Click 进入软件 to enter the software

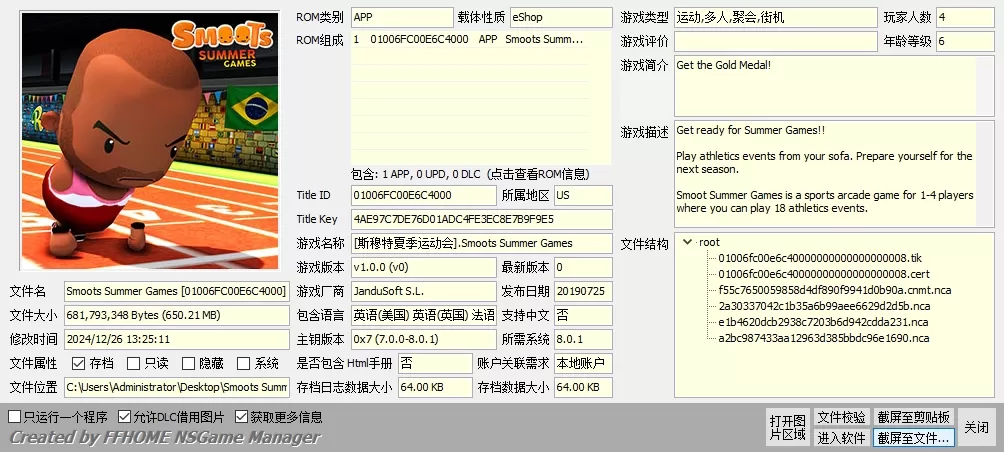point(841,437)
